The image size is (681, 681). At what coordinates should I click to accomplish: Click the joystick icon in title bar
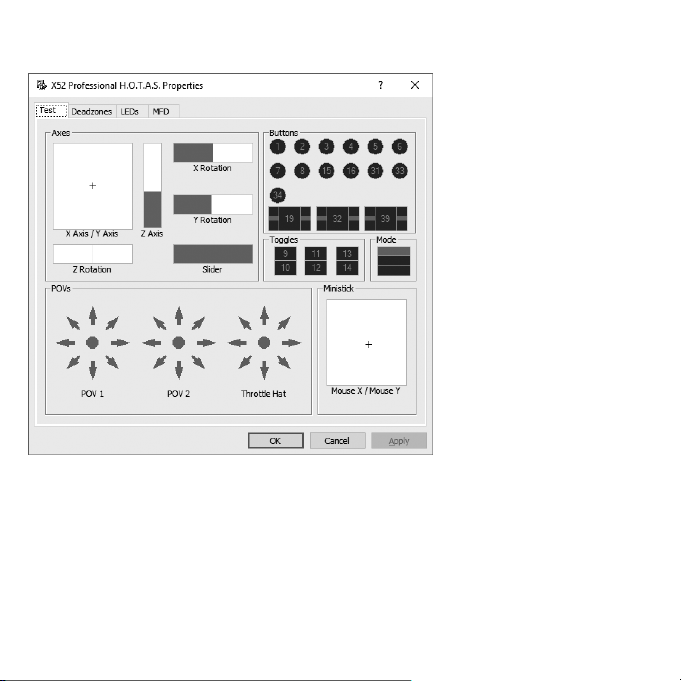point(41,85)
